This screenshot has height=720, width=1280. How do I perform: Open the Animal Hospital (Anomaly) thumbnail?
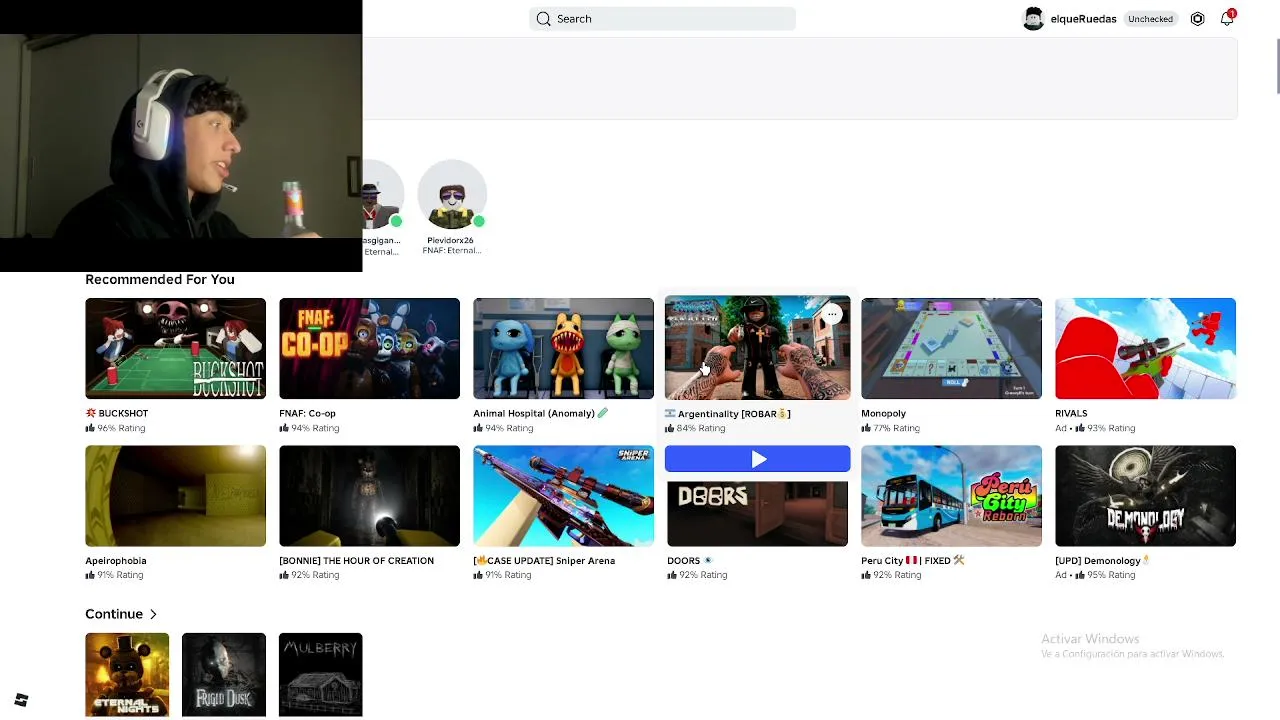pos(563,348)
